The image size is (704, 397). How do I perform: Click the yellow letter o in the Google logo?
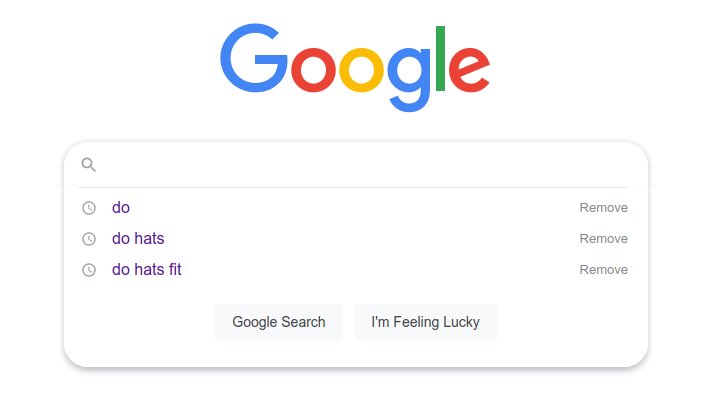click(361, 70)
